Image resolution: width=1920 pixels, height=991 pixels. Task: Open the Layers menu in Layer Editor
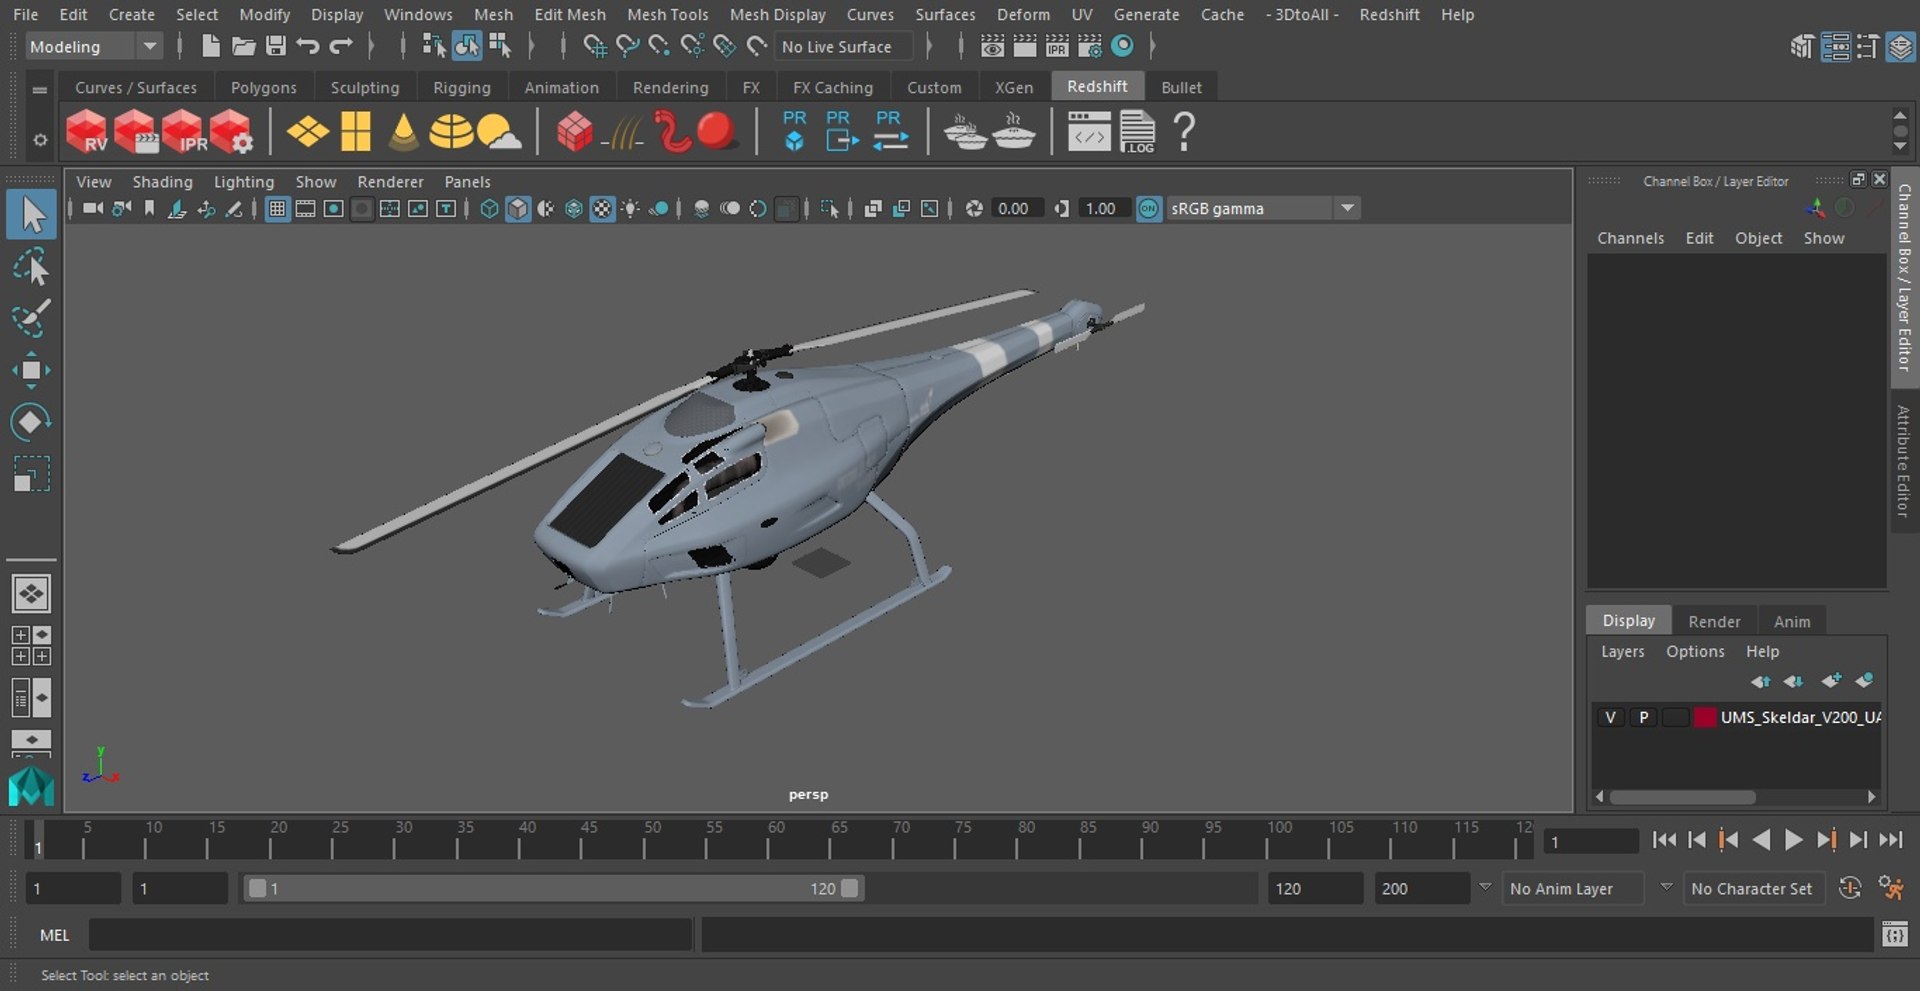[1622, 651]
